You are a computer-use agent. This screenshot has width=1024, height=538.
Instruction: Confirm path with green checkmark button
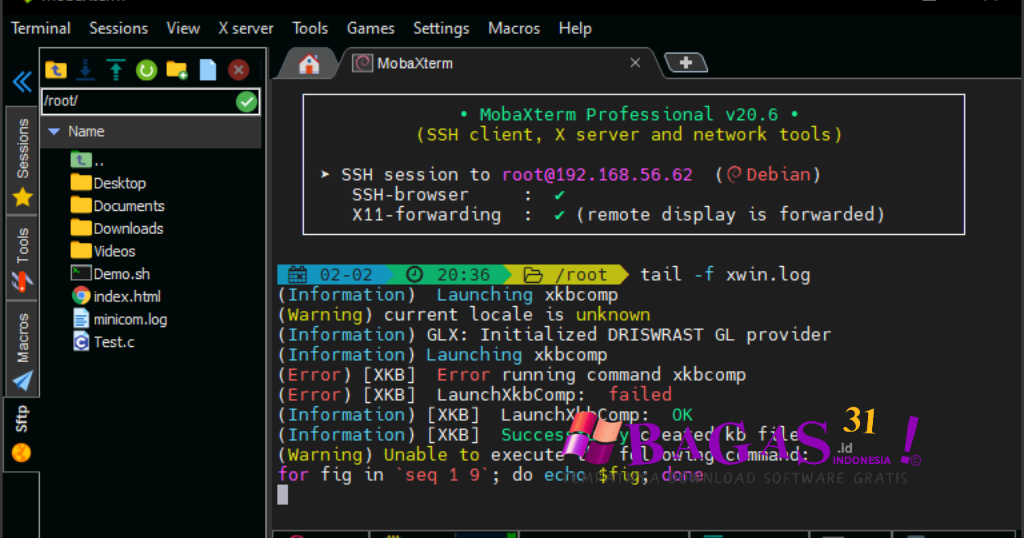pos(246,101)
